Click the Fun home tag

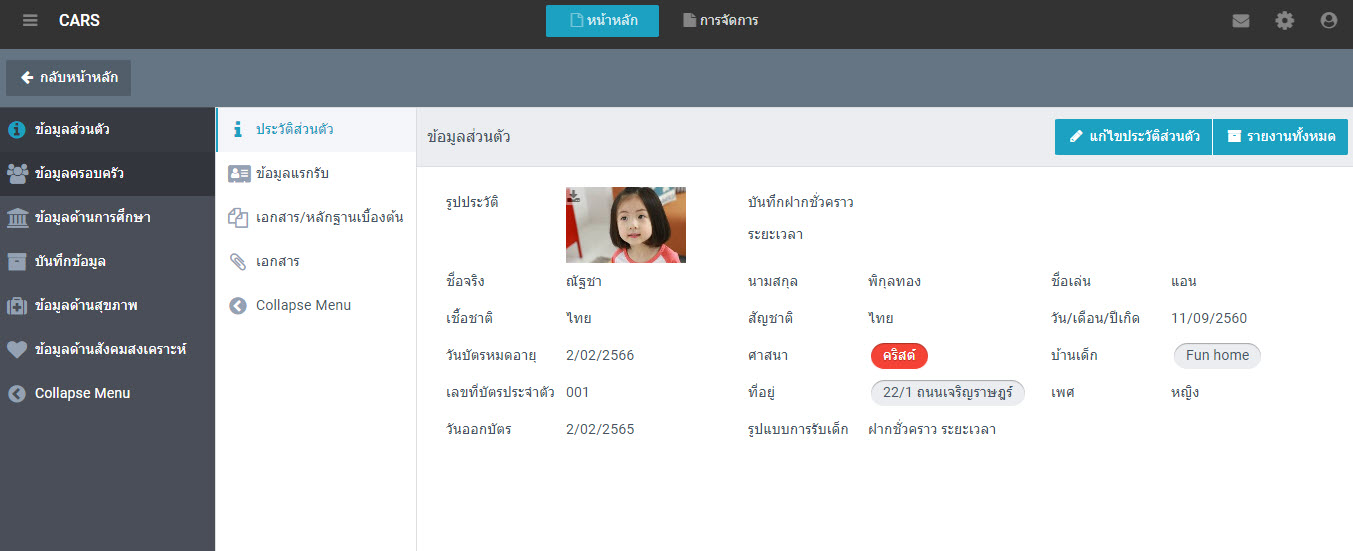pos(1217,355)
